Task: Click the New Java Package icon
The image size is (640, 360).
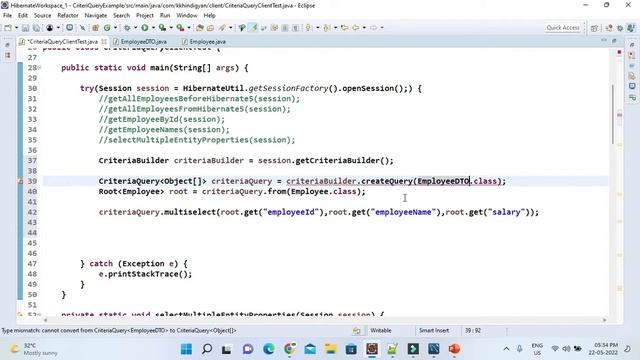Action: pyautogui.click(x=95, y=28)
